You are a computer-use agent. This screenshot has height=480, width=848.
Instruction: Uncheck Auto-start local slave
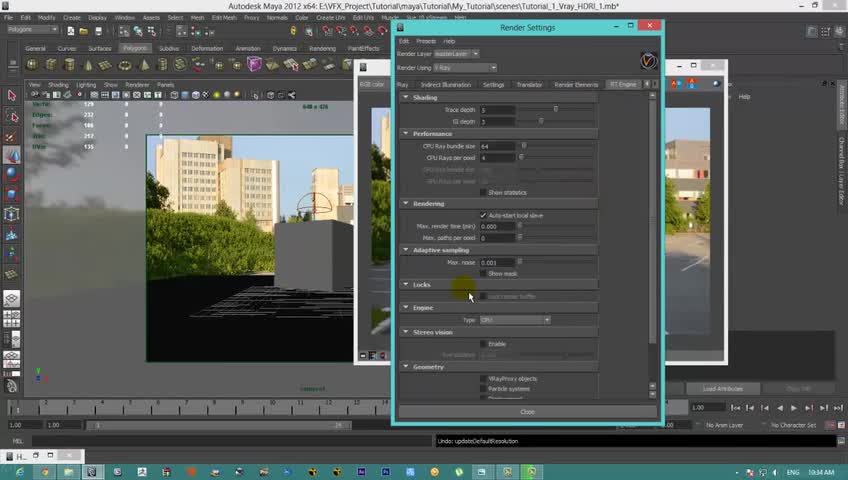[483, 215]
